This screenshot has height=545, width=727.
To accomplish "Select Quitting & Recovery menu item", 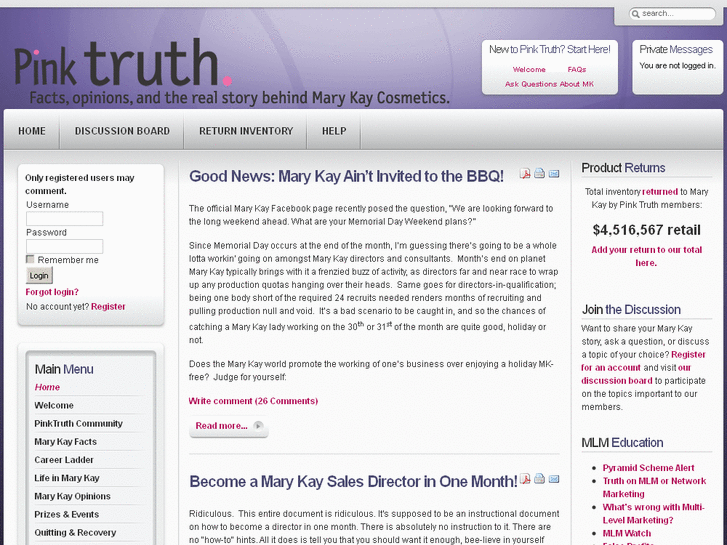I will pyautogui.click(x=75, y=532).
